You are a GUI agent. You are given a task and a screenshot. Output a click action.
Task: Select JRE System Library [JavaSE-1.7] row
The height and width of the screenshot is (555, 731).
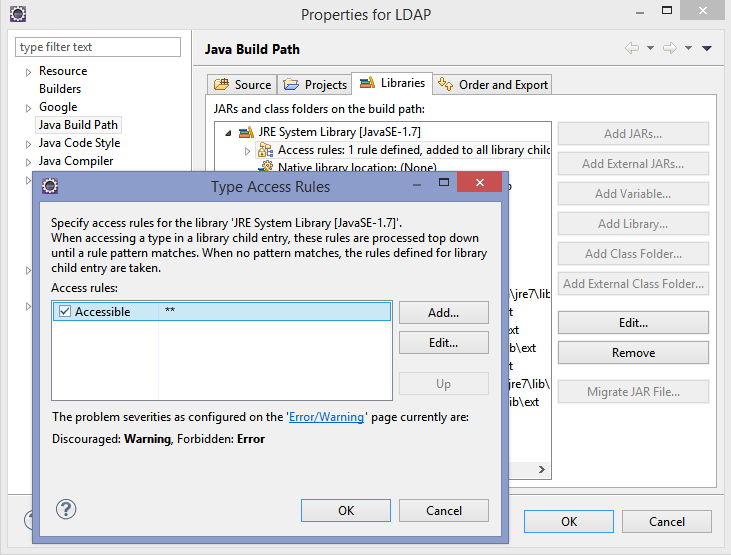(x=339, y=132)
